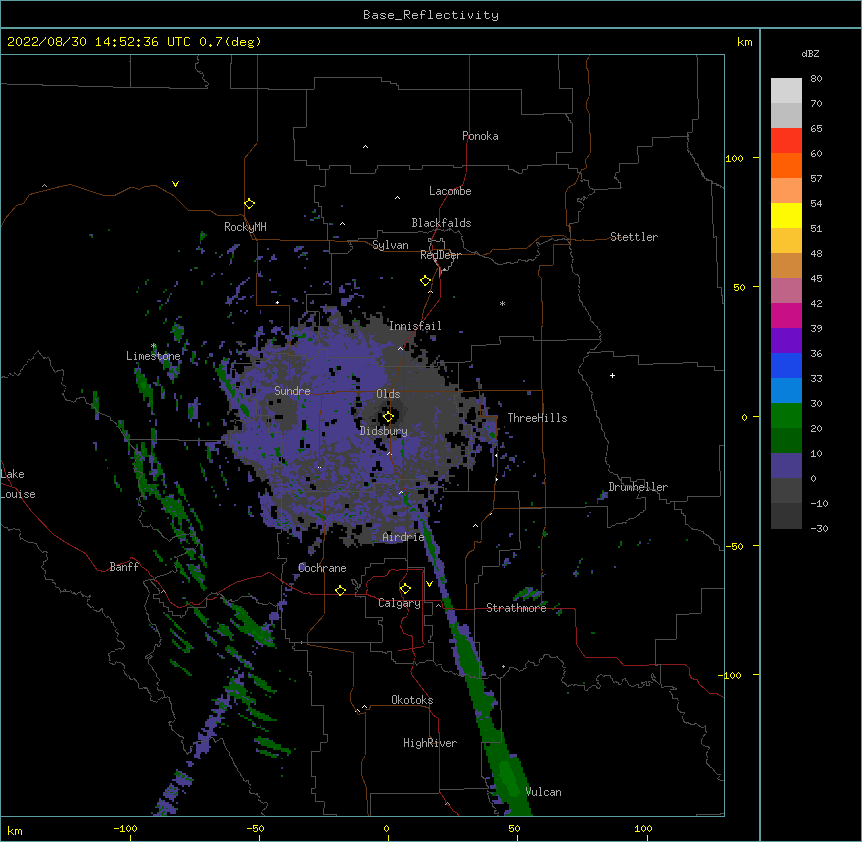The image size is (862, 842).
Task: Click yellow V marker northwest of RockyMH
Action: [x=175, y=184]
